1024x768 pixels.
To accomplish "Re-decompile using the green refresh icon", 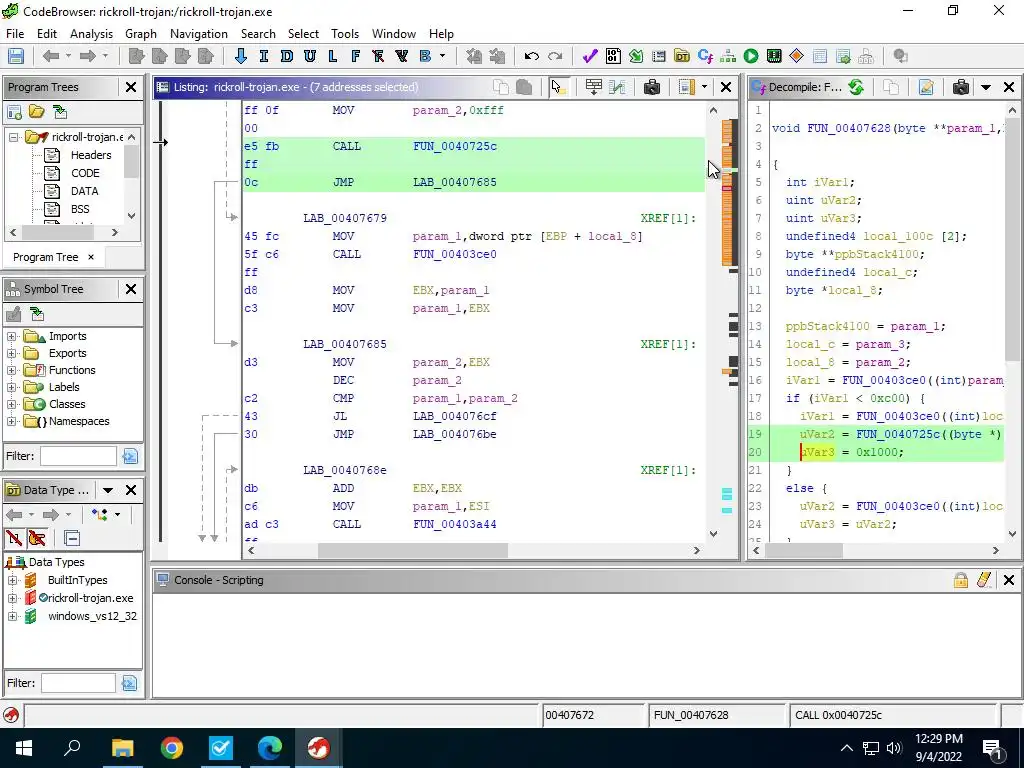I will (x=856, y=87).
